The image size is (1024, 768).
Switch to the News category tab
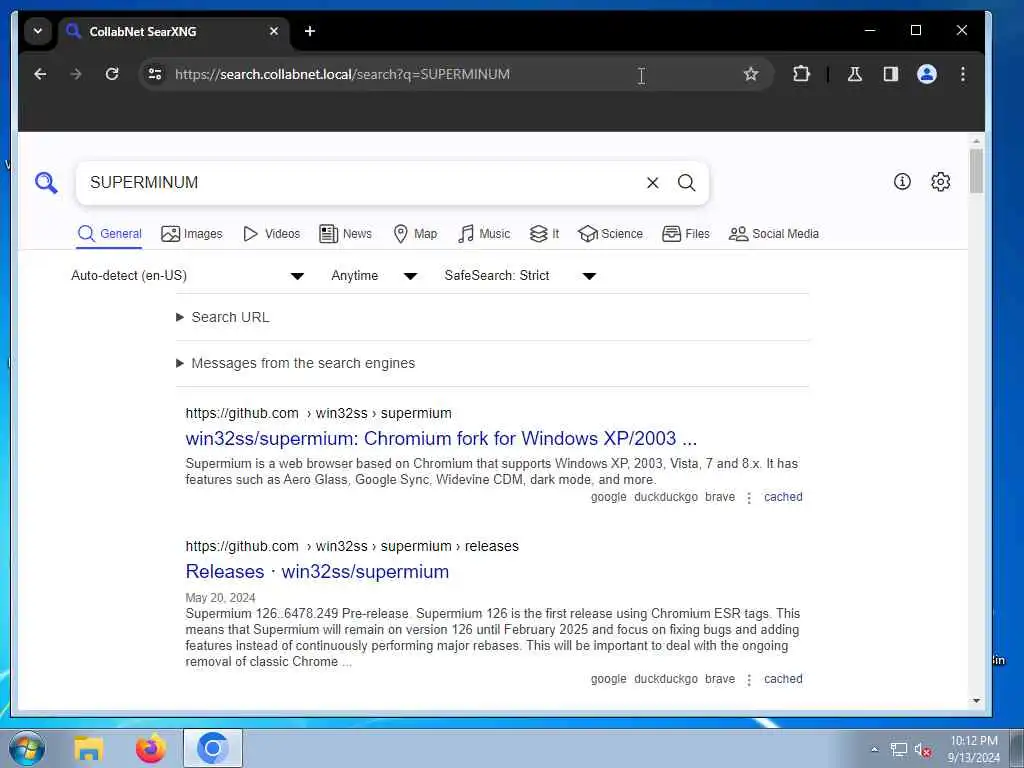pos(345,234)
